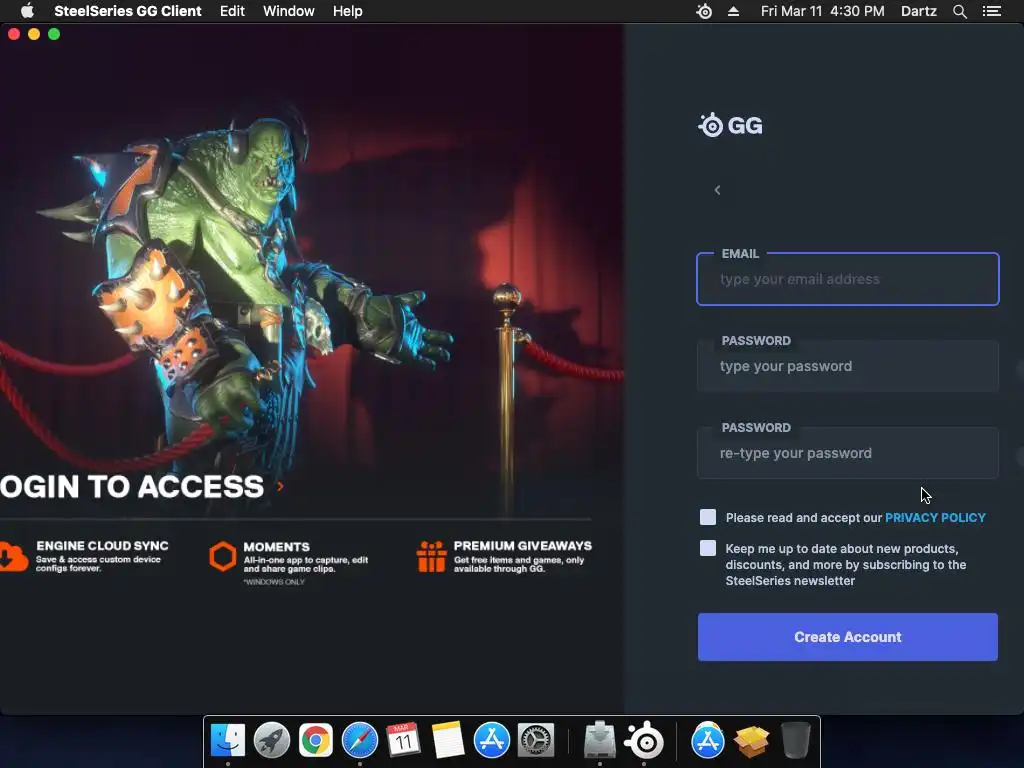Click the SteelSeries GG icon in the Dock

pyautogui.click(x=645, y=741)
